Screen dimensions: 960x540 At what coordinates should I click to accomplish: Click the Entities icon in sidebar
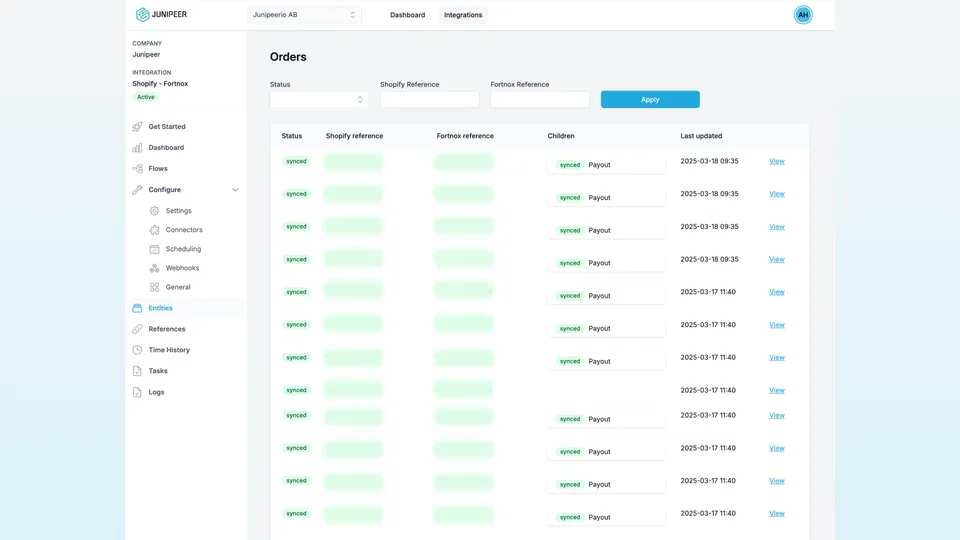(x=137, y=308)
